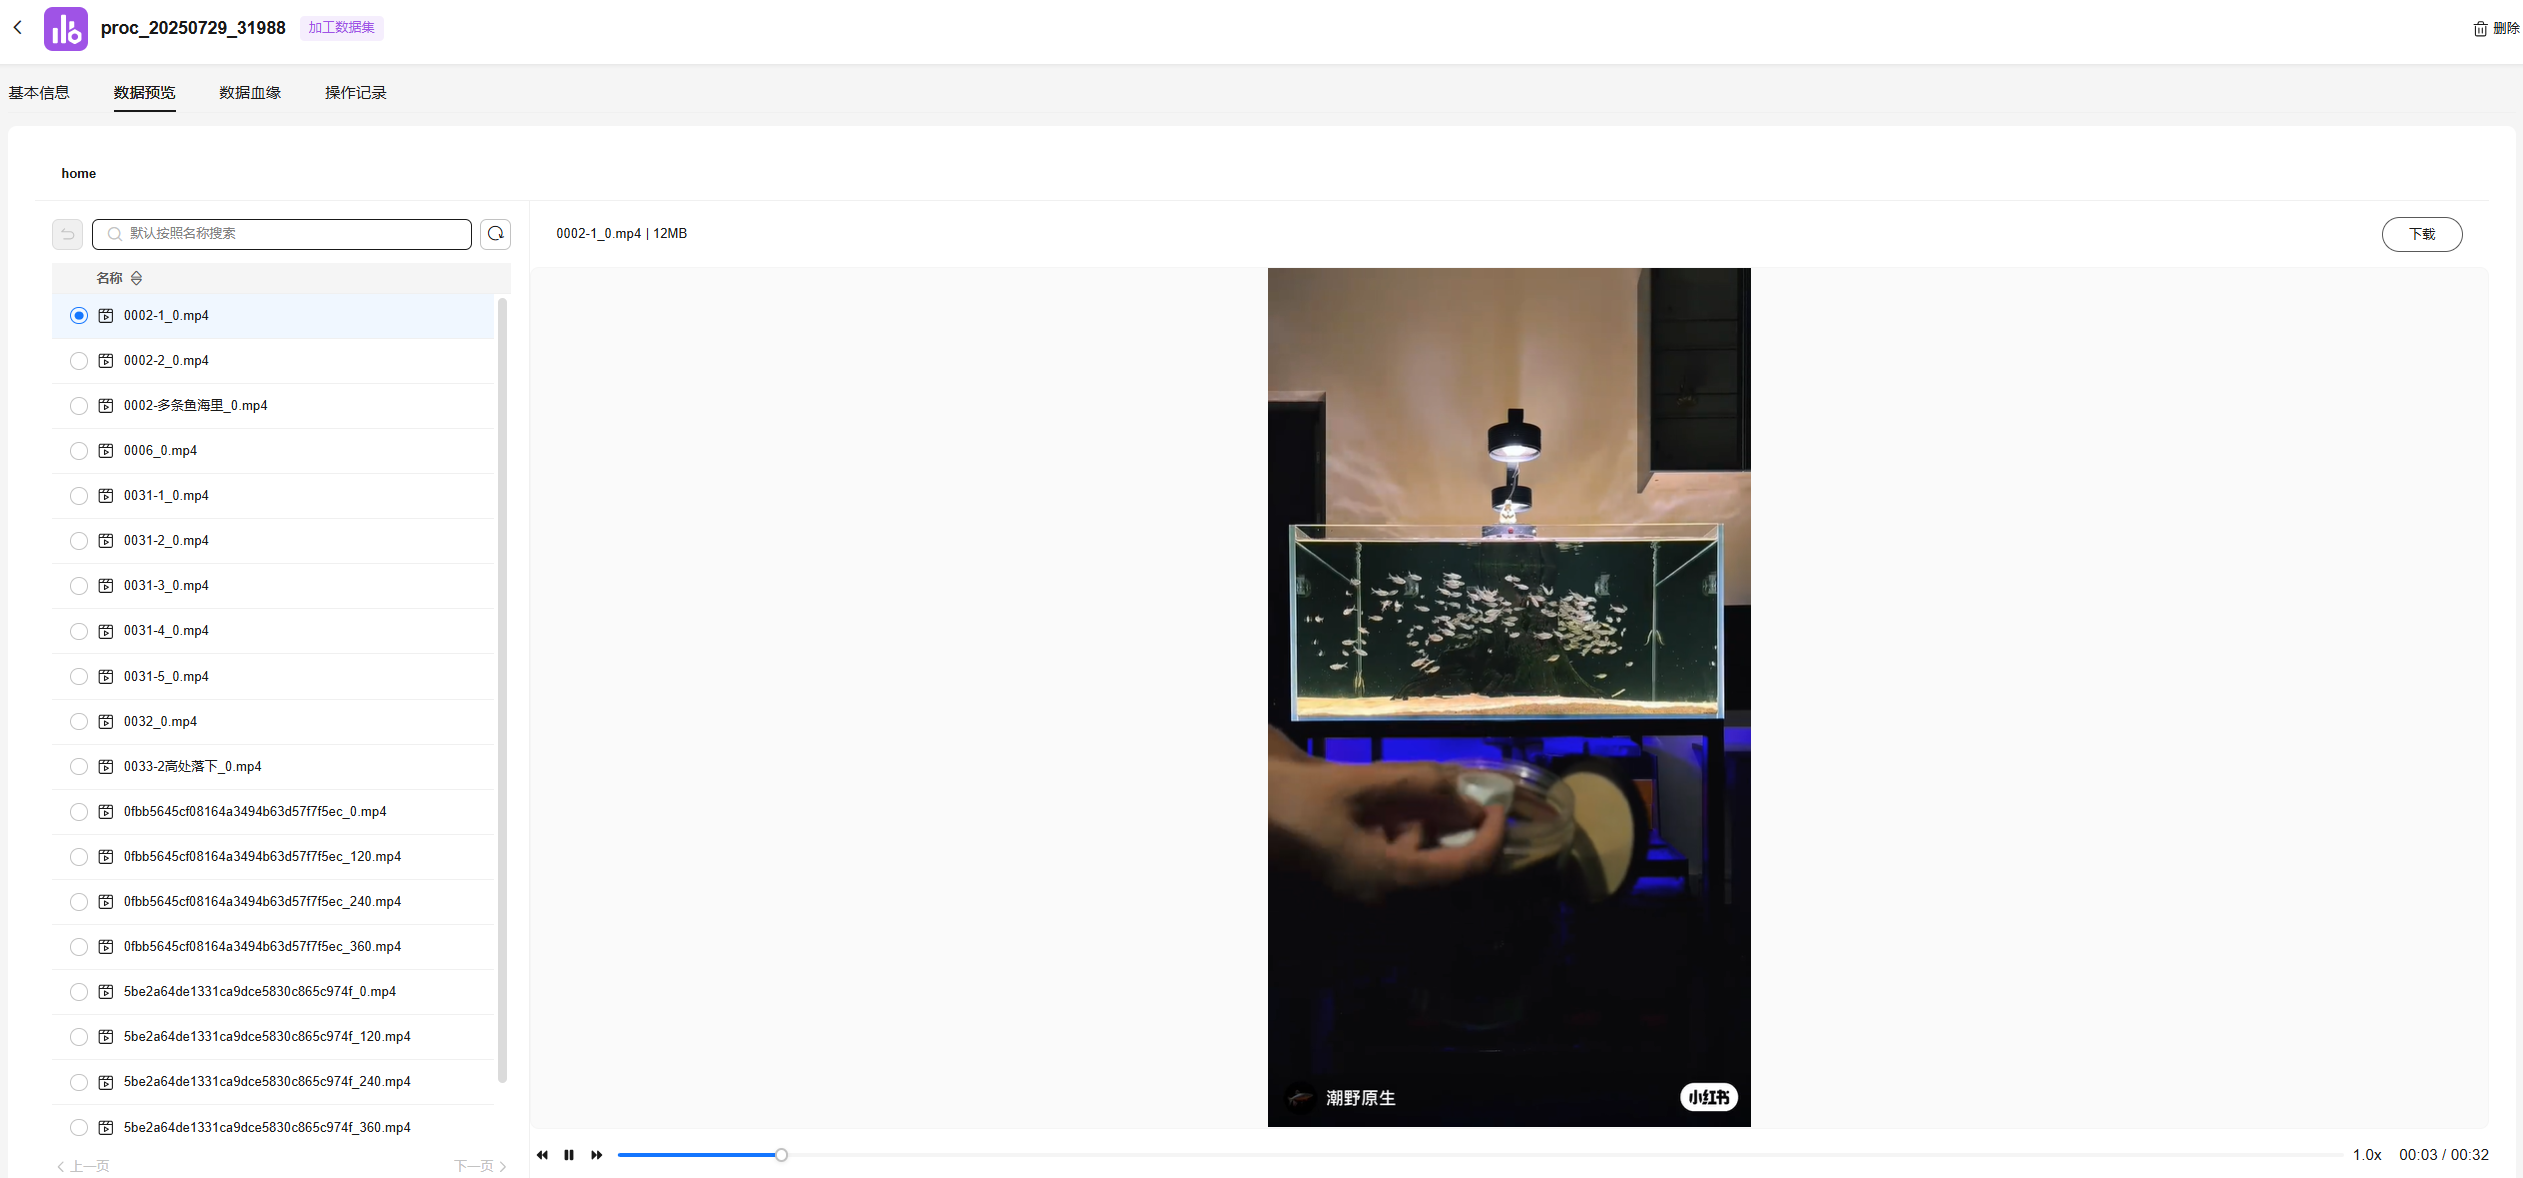Click the 下载 button
2523x1178 pixels.
2422,234
